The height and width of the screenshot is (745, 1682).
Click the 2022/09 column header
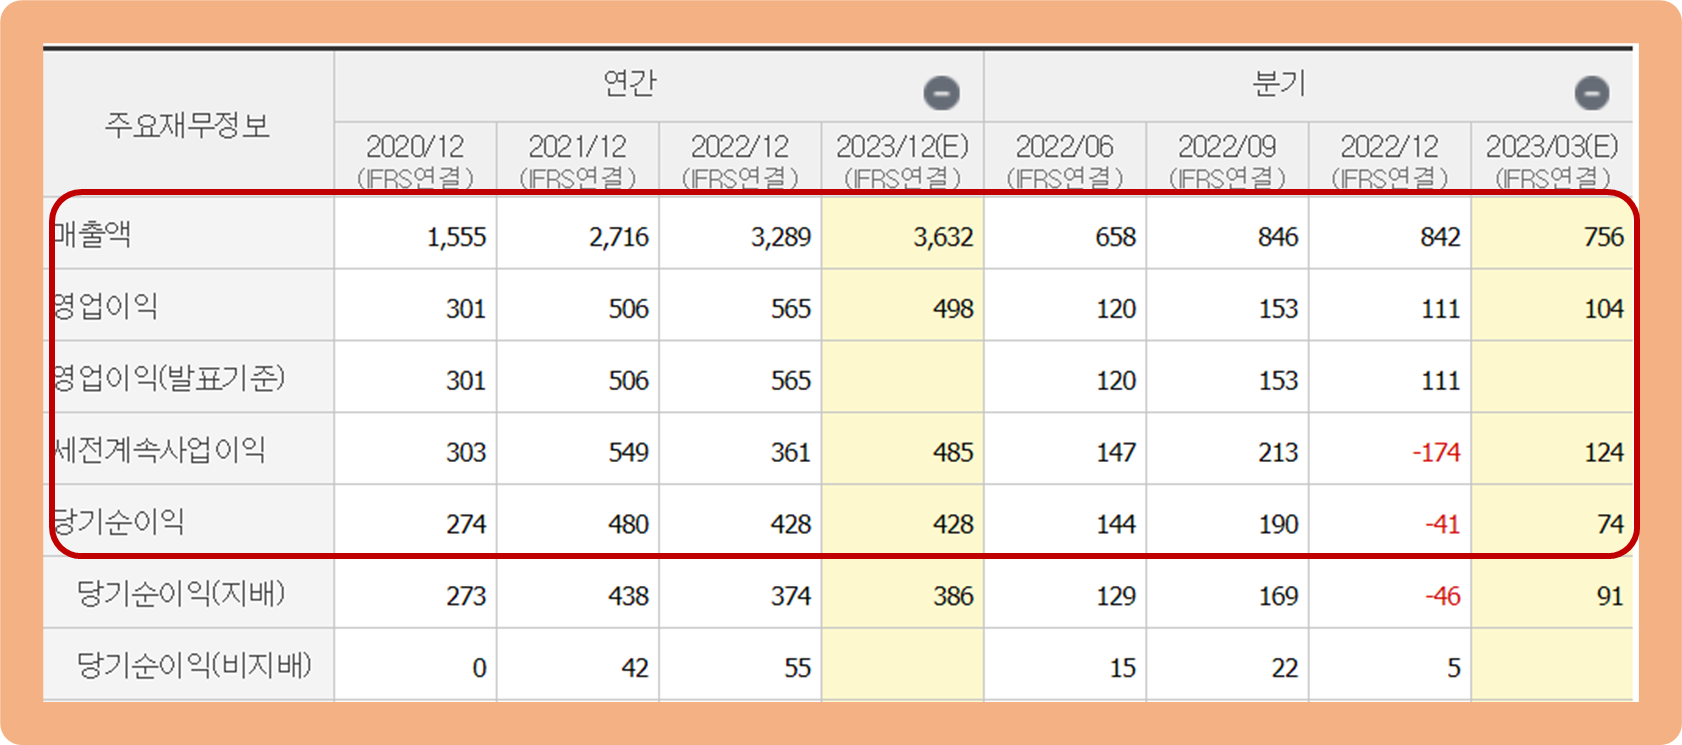click(x=1227, y=160)
